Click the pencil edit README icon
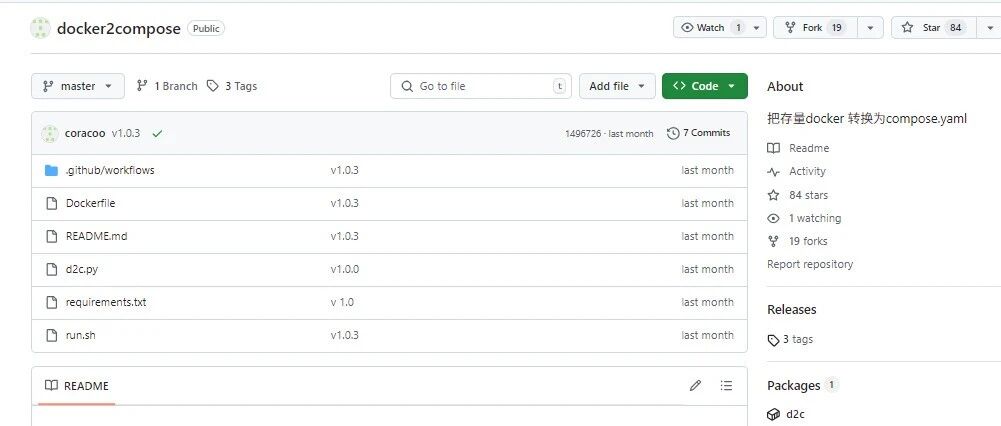 point(695,385)
